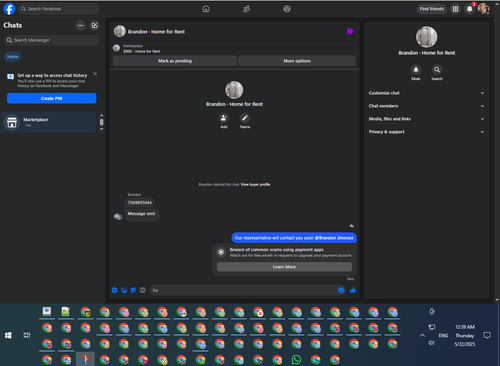Click Create PIN button
Screen dimensions: 500x366
[52, 98]
